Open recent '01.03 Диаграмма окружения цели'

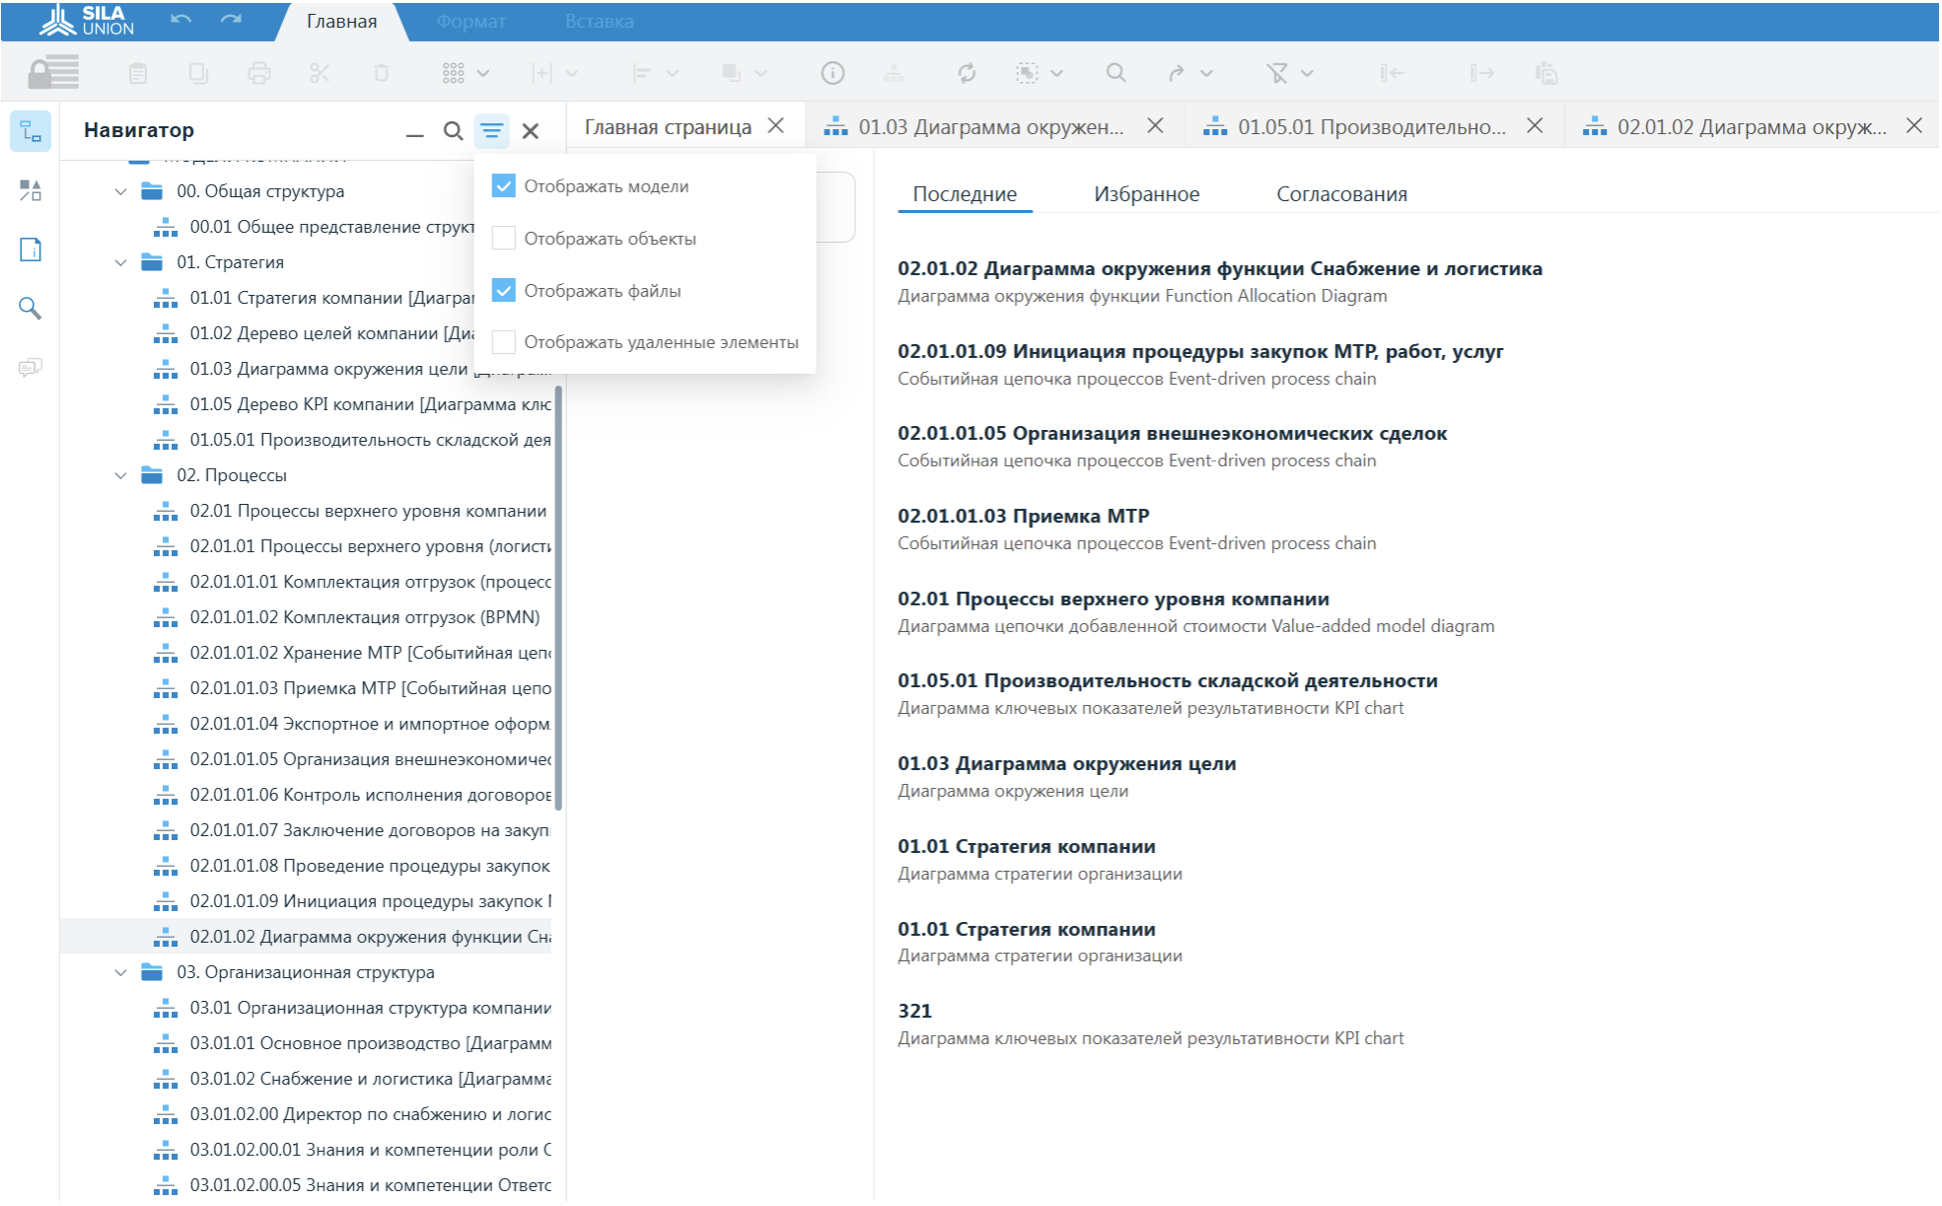tap(1066, 763)
